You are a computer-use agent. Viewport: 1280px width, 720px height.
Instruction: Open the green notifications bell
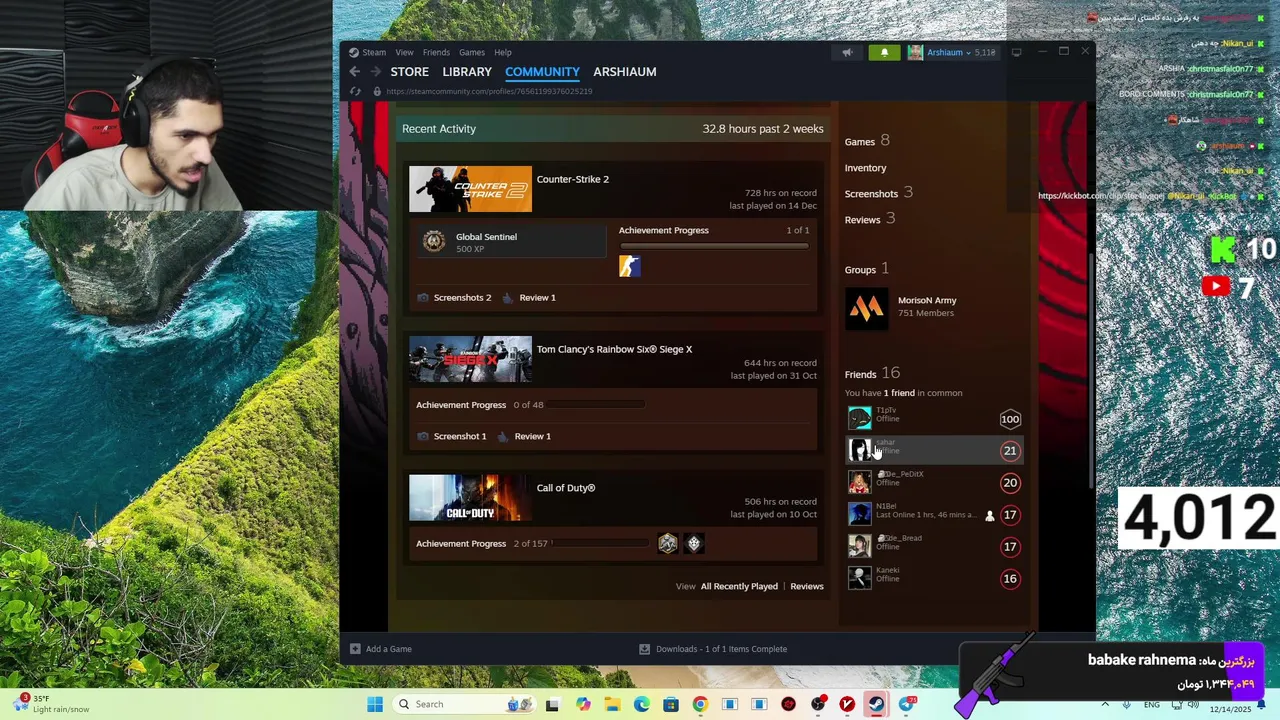pos(884,52)
